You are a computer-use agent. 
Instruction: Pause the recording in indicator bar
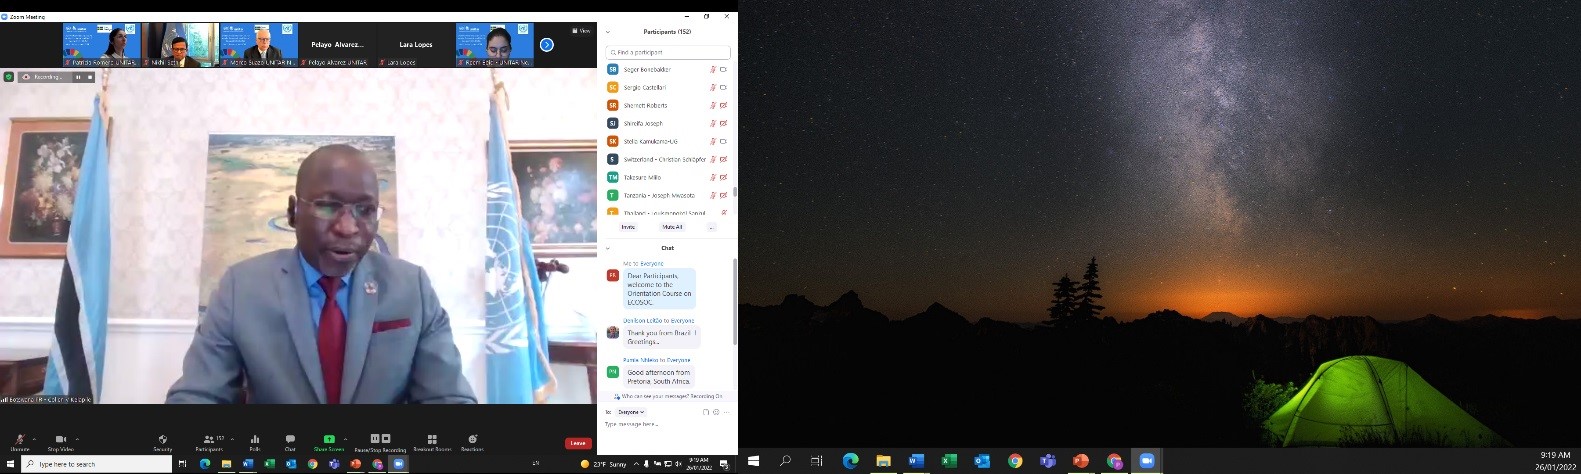78,77
